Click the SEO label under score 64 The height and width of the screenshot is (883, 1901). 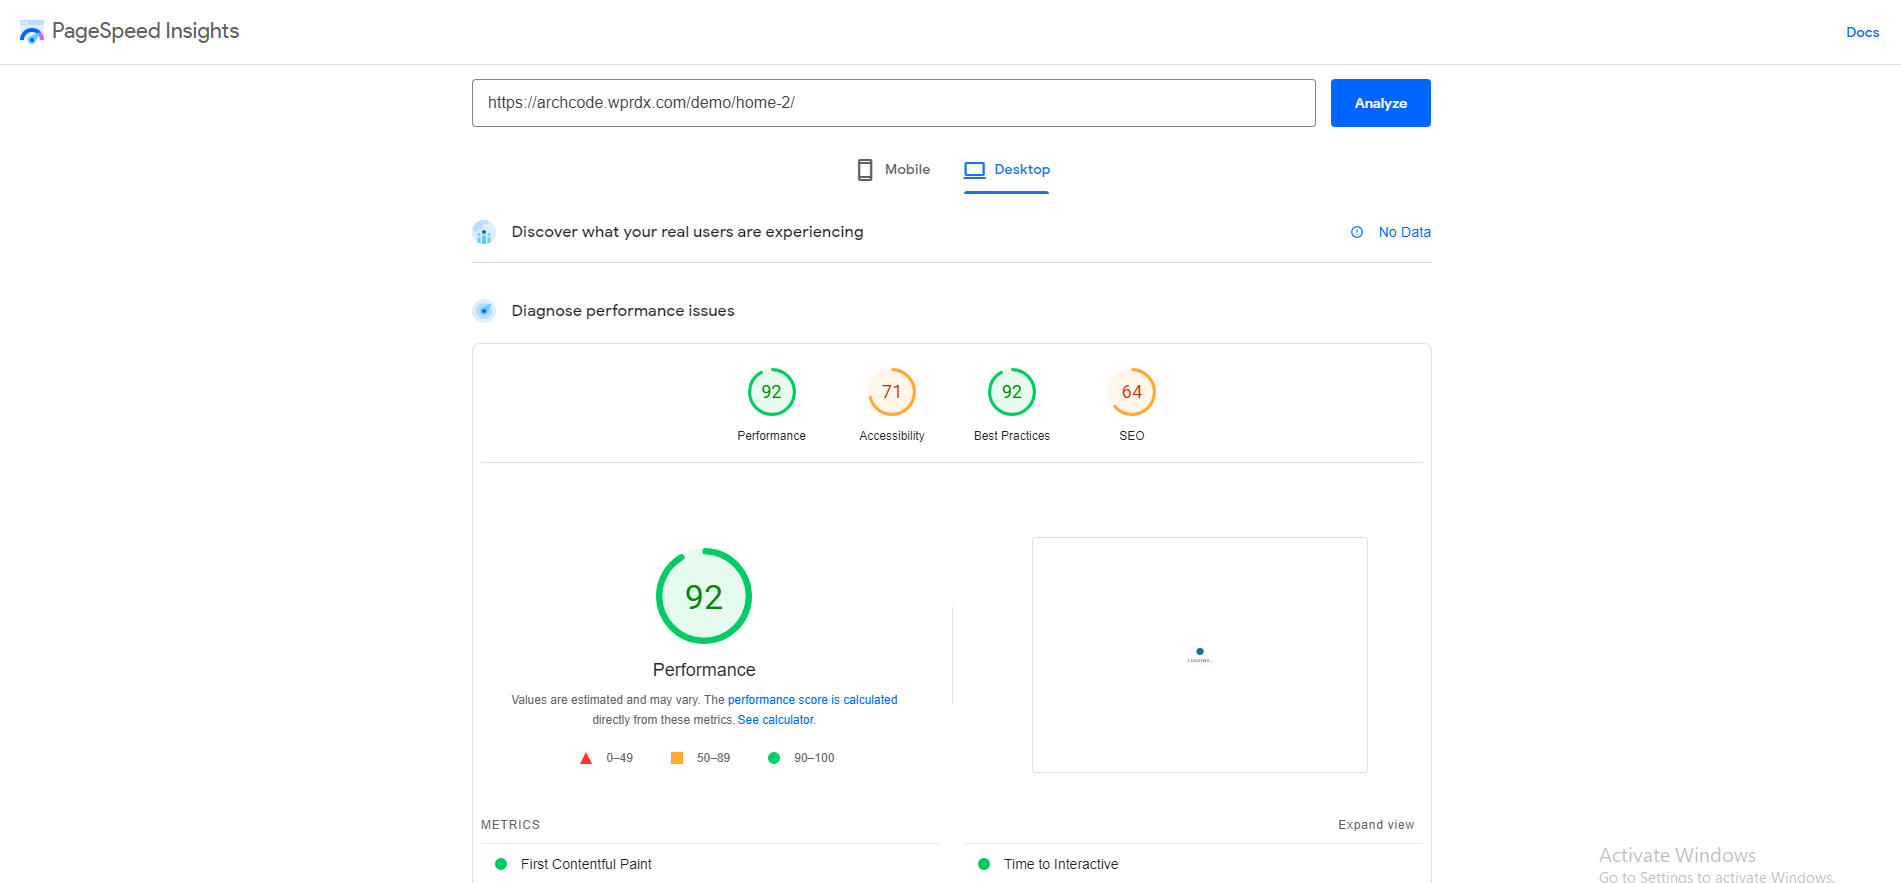[x=1132, y=436]
